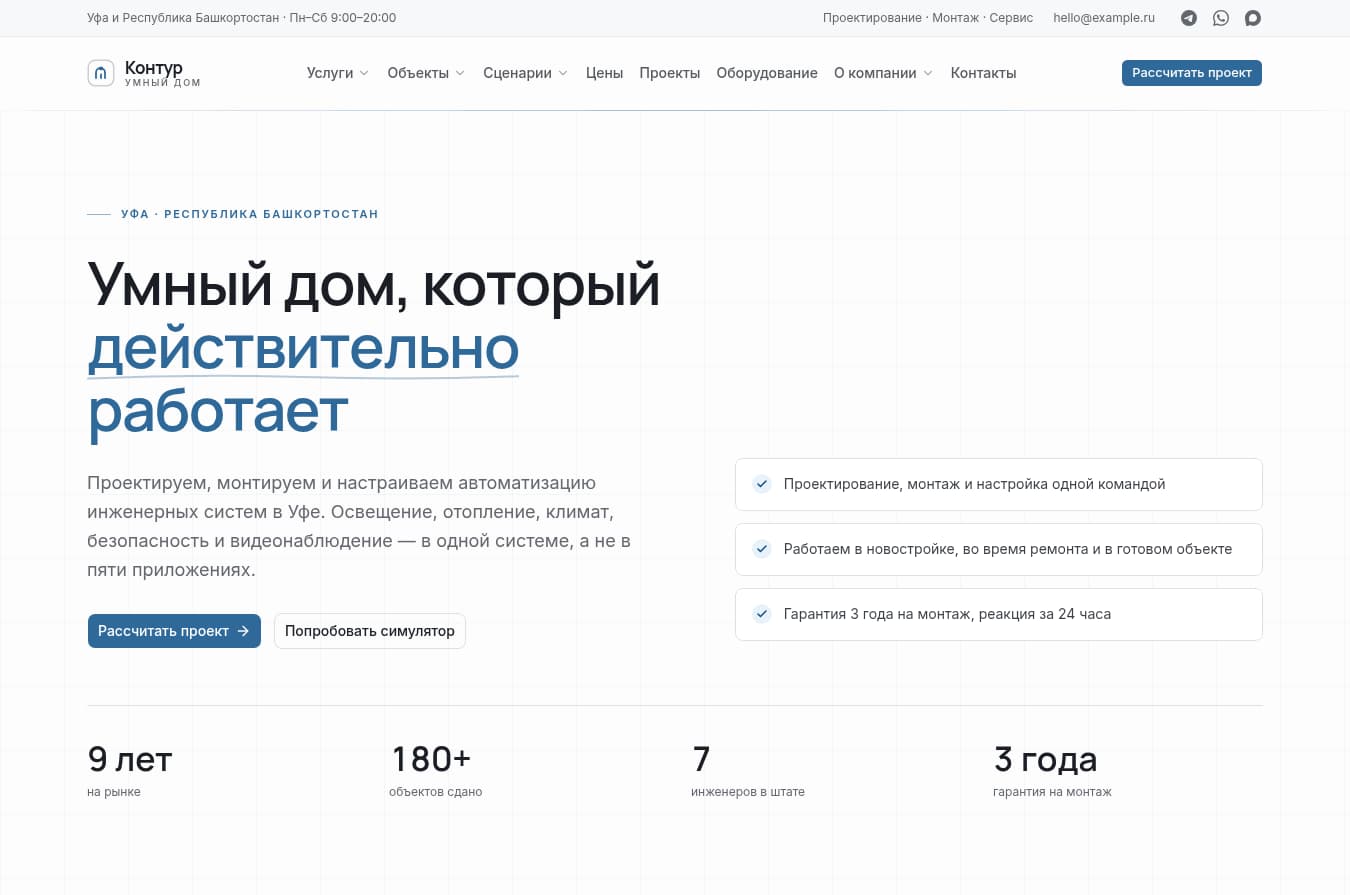
Task: Click the checkmark beside Работаем в новостройке
Action: coord(762,549)
